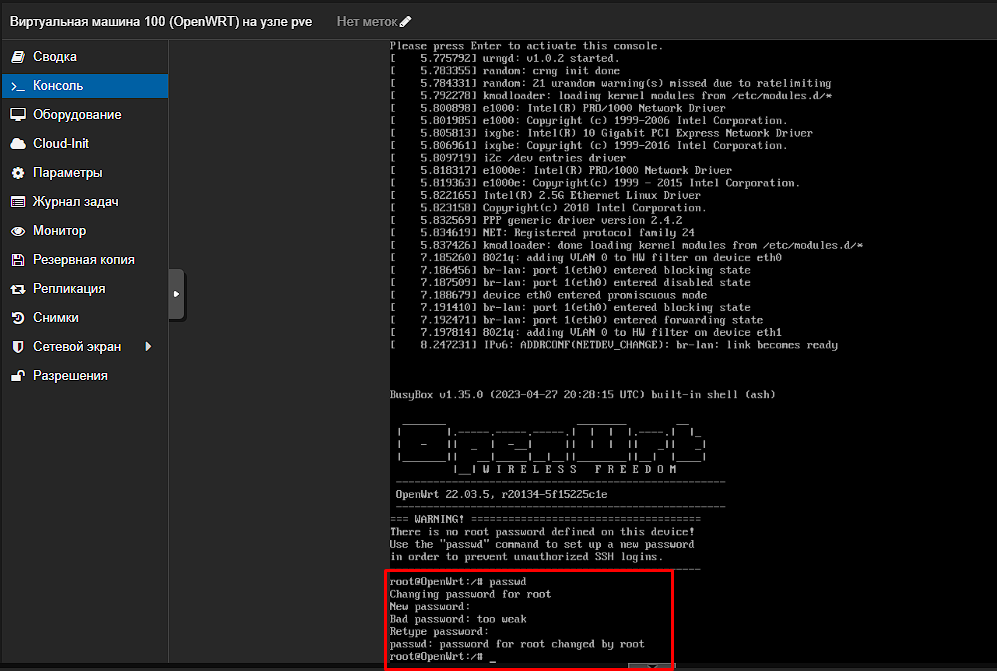Viewport: 997px width, 671px height.
Task: Click the Сводка notebook icon
Action: coord(18,57)
